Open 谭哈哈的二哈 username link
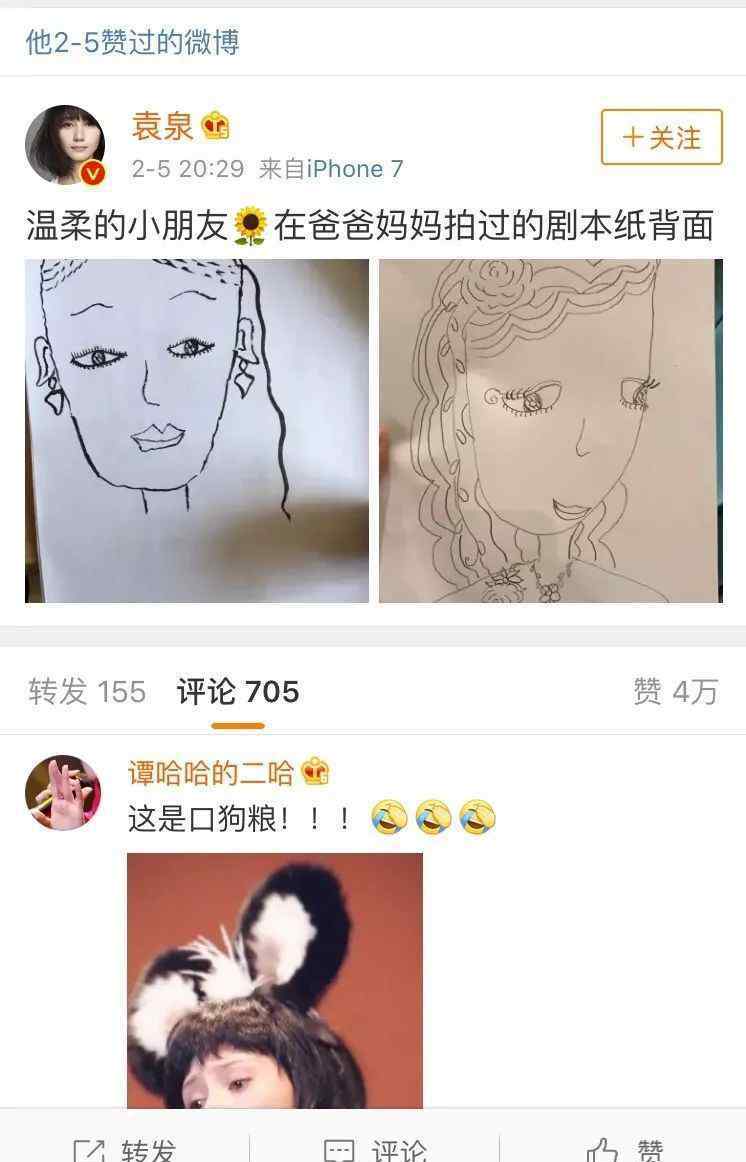Screen dimensions: 746x1162 (x=211, y=772)
